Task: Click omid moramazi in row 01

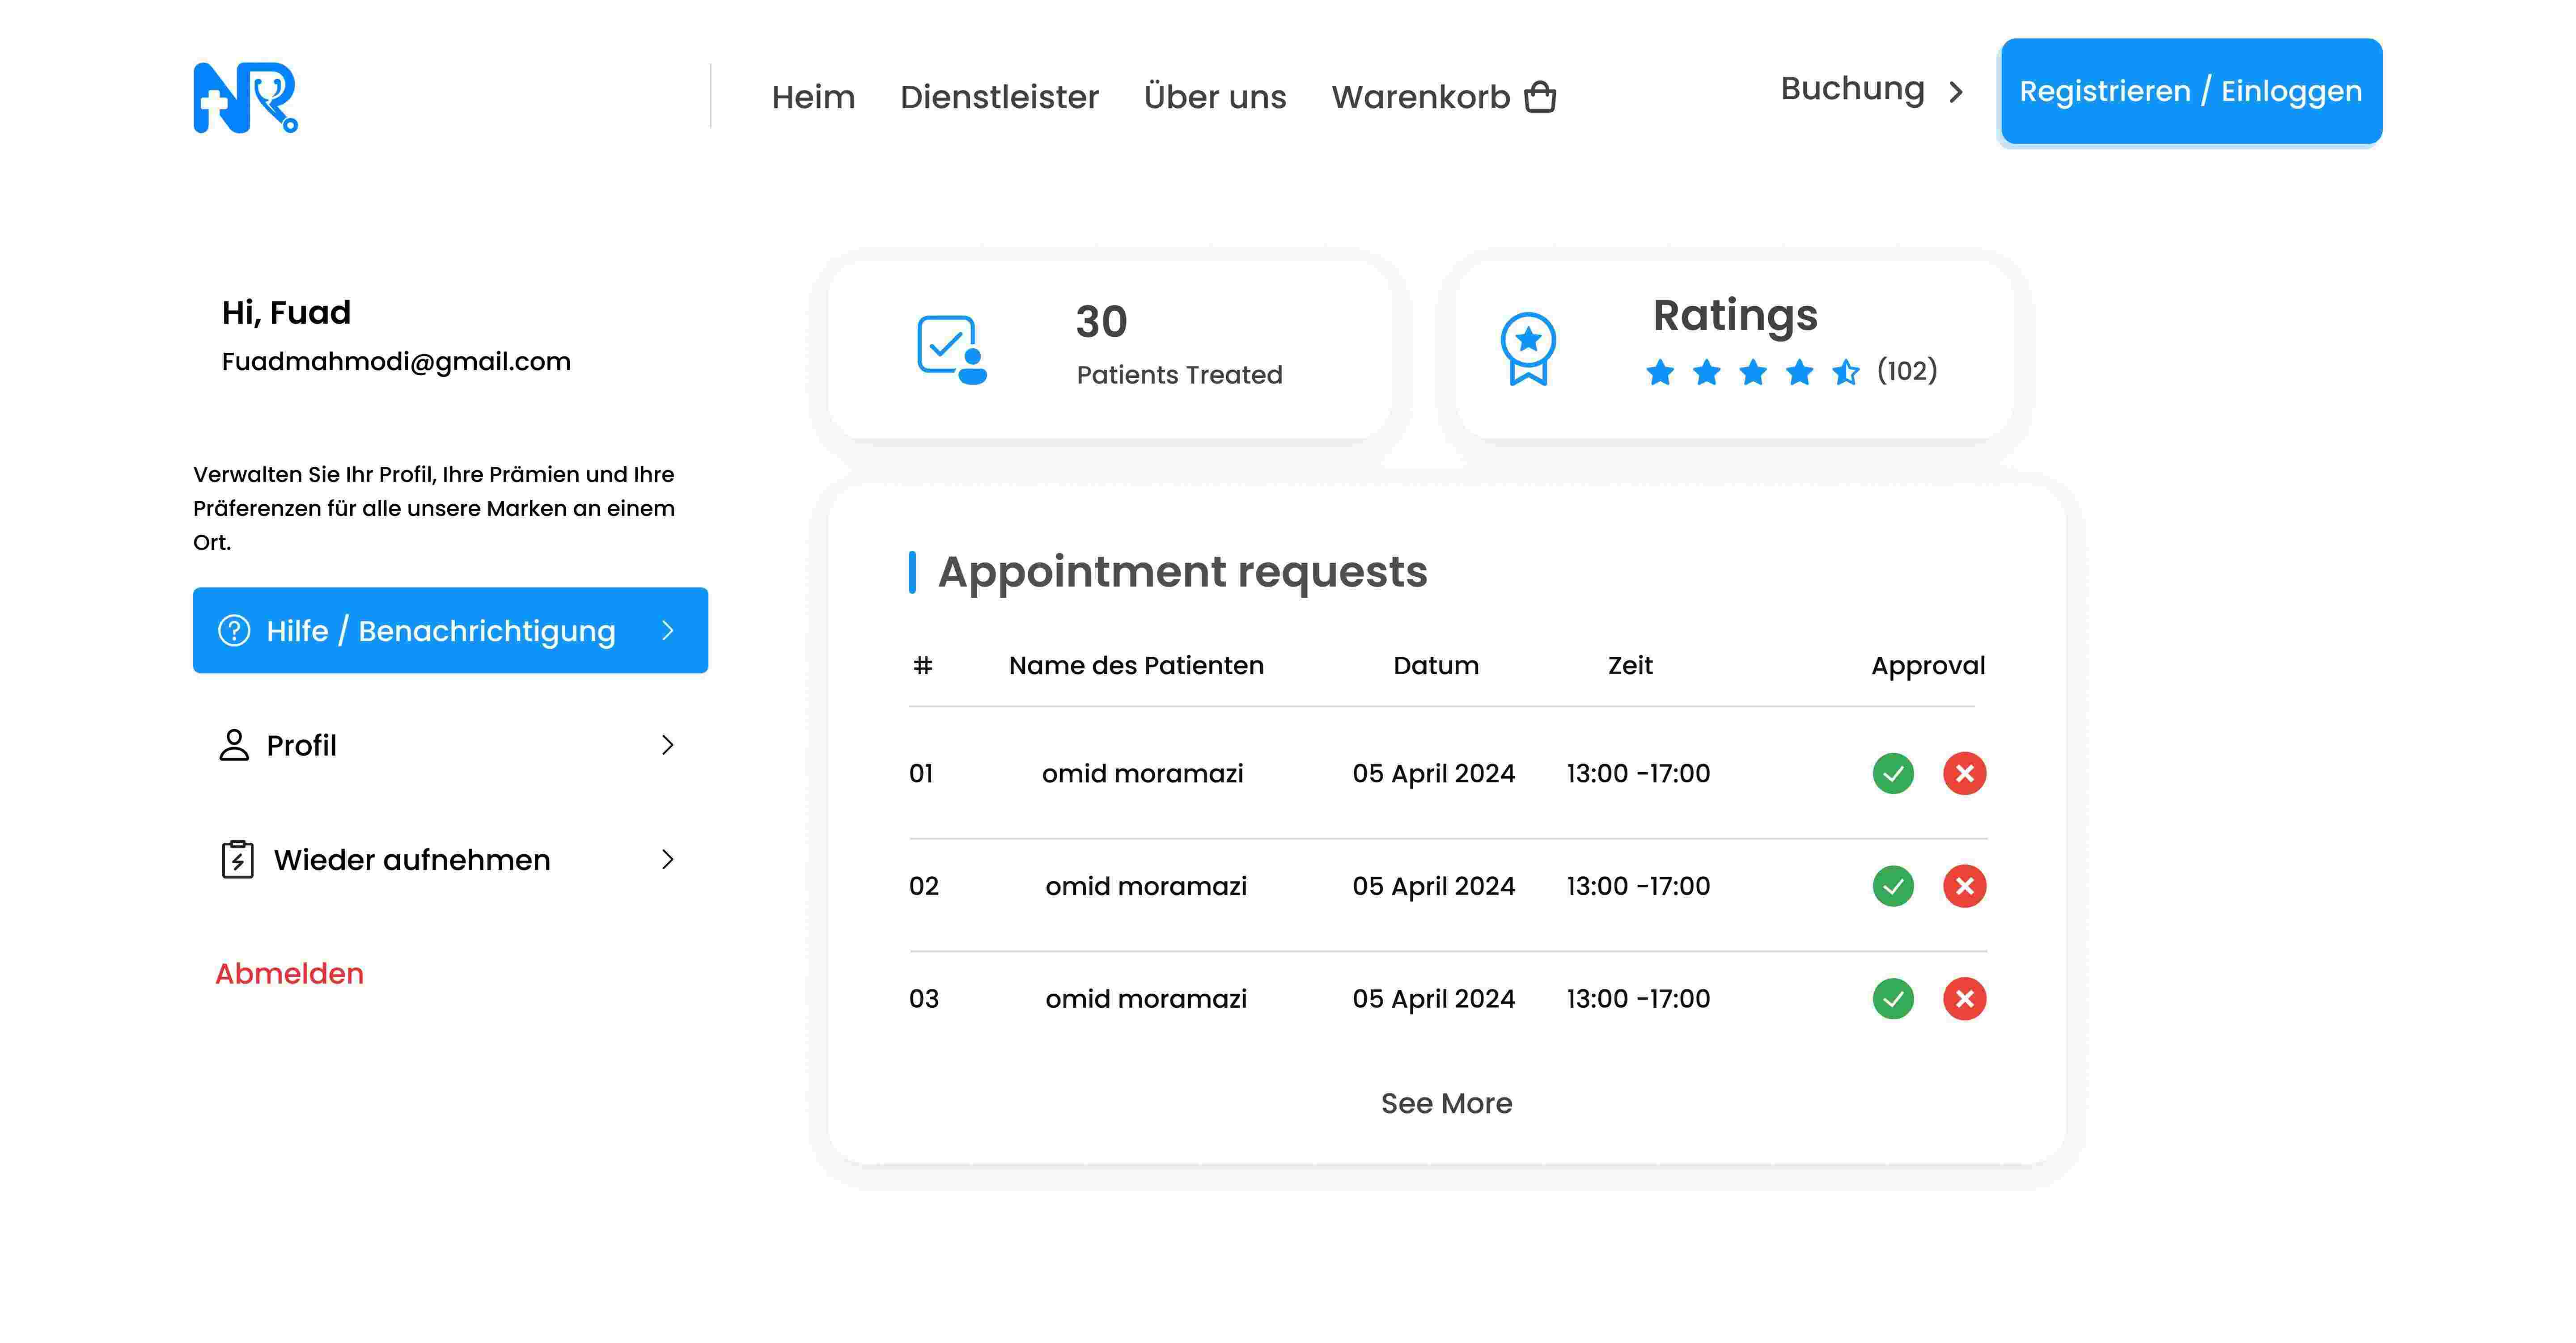Action: [x=1142, y=774]
